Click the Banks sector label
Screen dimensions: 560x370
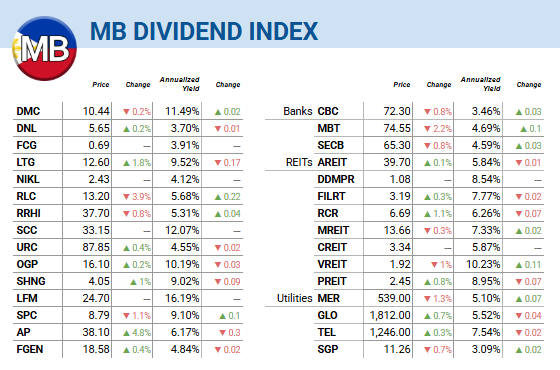[298, 111]
